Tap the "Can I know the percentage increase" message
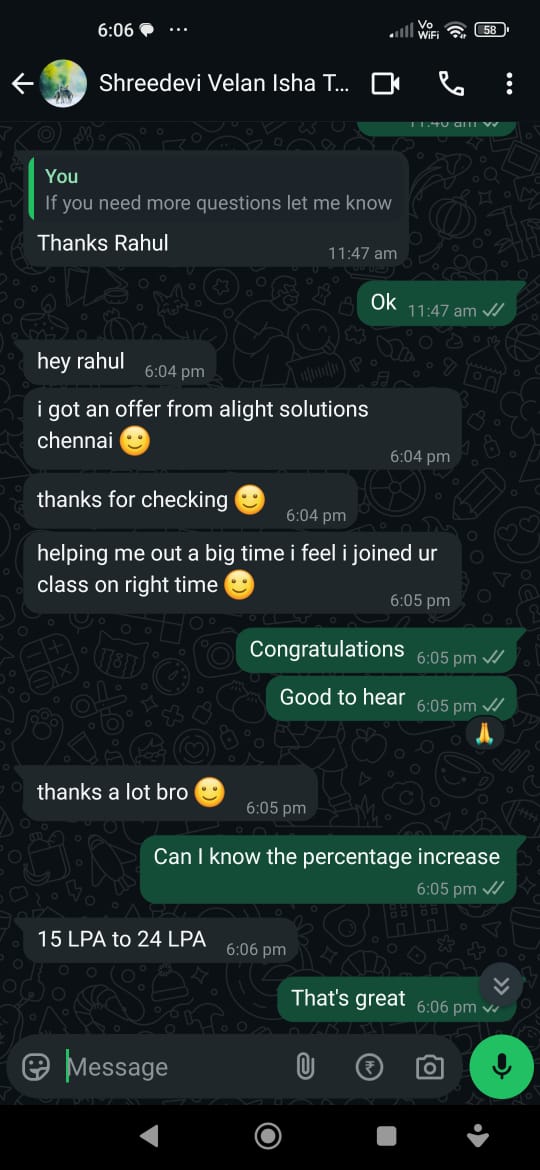 pyautogui.click(x=327, y=869)
